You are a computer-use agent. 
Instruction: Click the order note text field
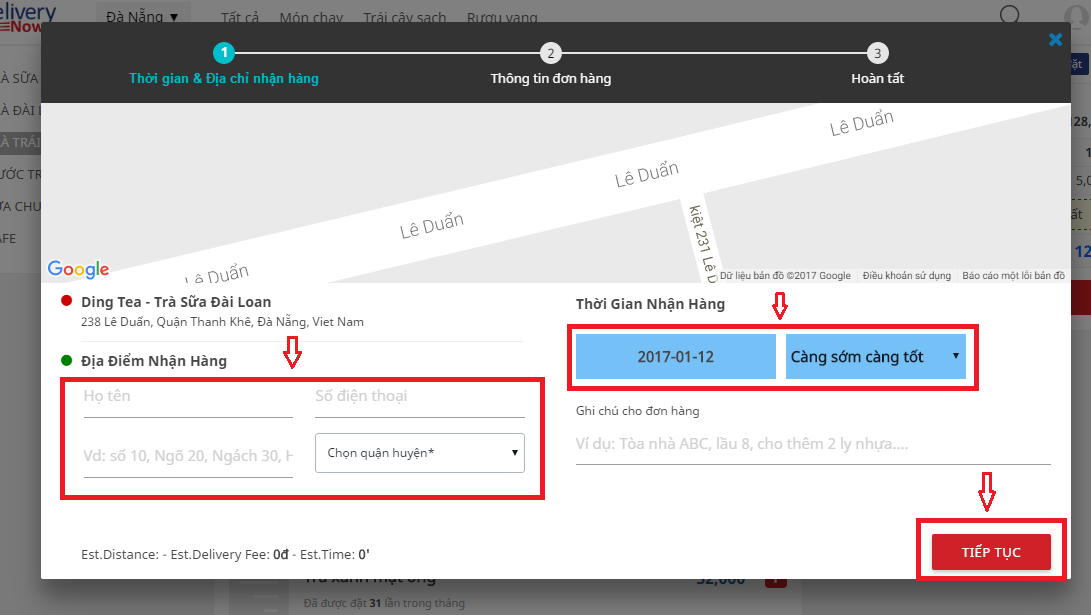[x=812, y=444]
